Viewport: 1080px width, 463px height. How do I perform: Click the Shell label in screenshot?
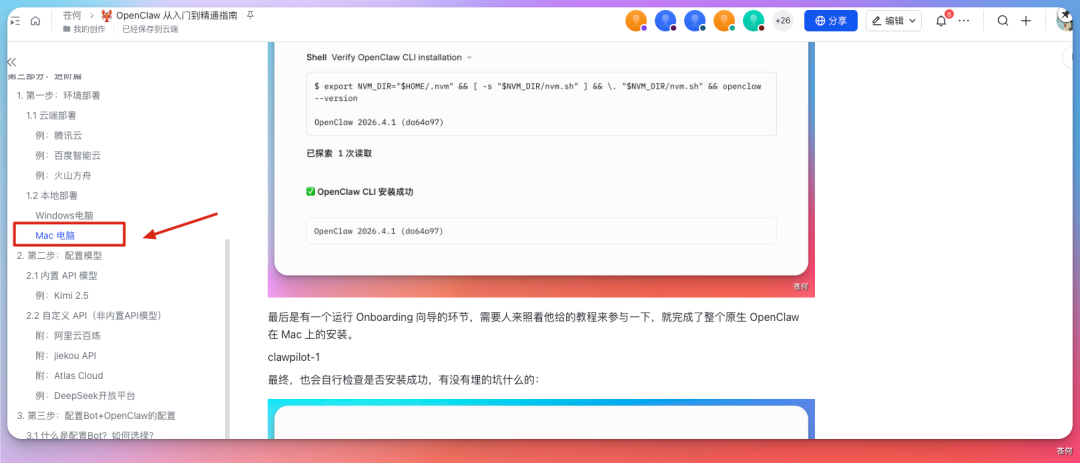click(316, 57)
